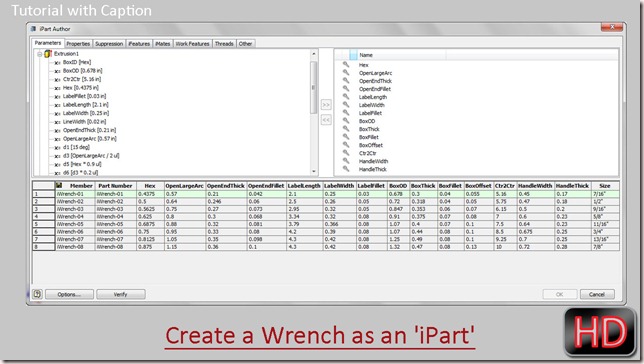644x364 pixels.
Task: Select OpenEndThick [0.21 in] parameter
Action: coord(89,130)
